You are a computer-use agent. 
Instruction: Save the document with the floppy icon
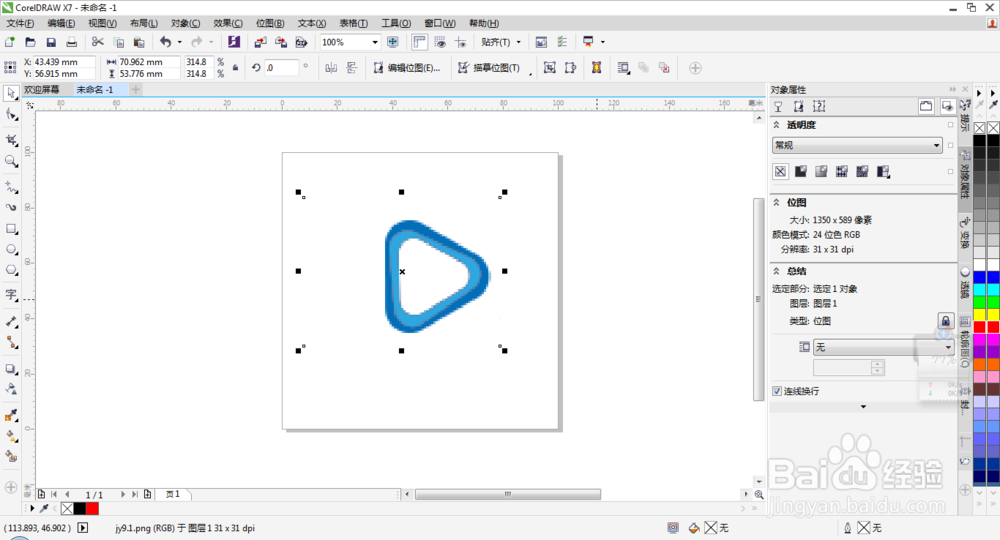pos(51,42)
